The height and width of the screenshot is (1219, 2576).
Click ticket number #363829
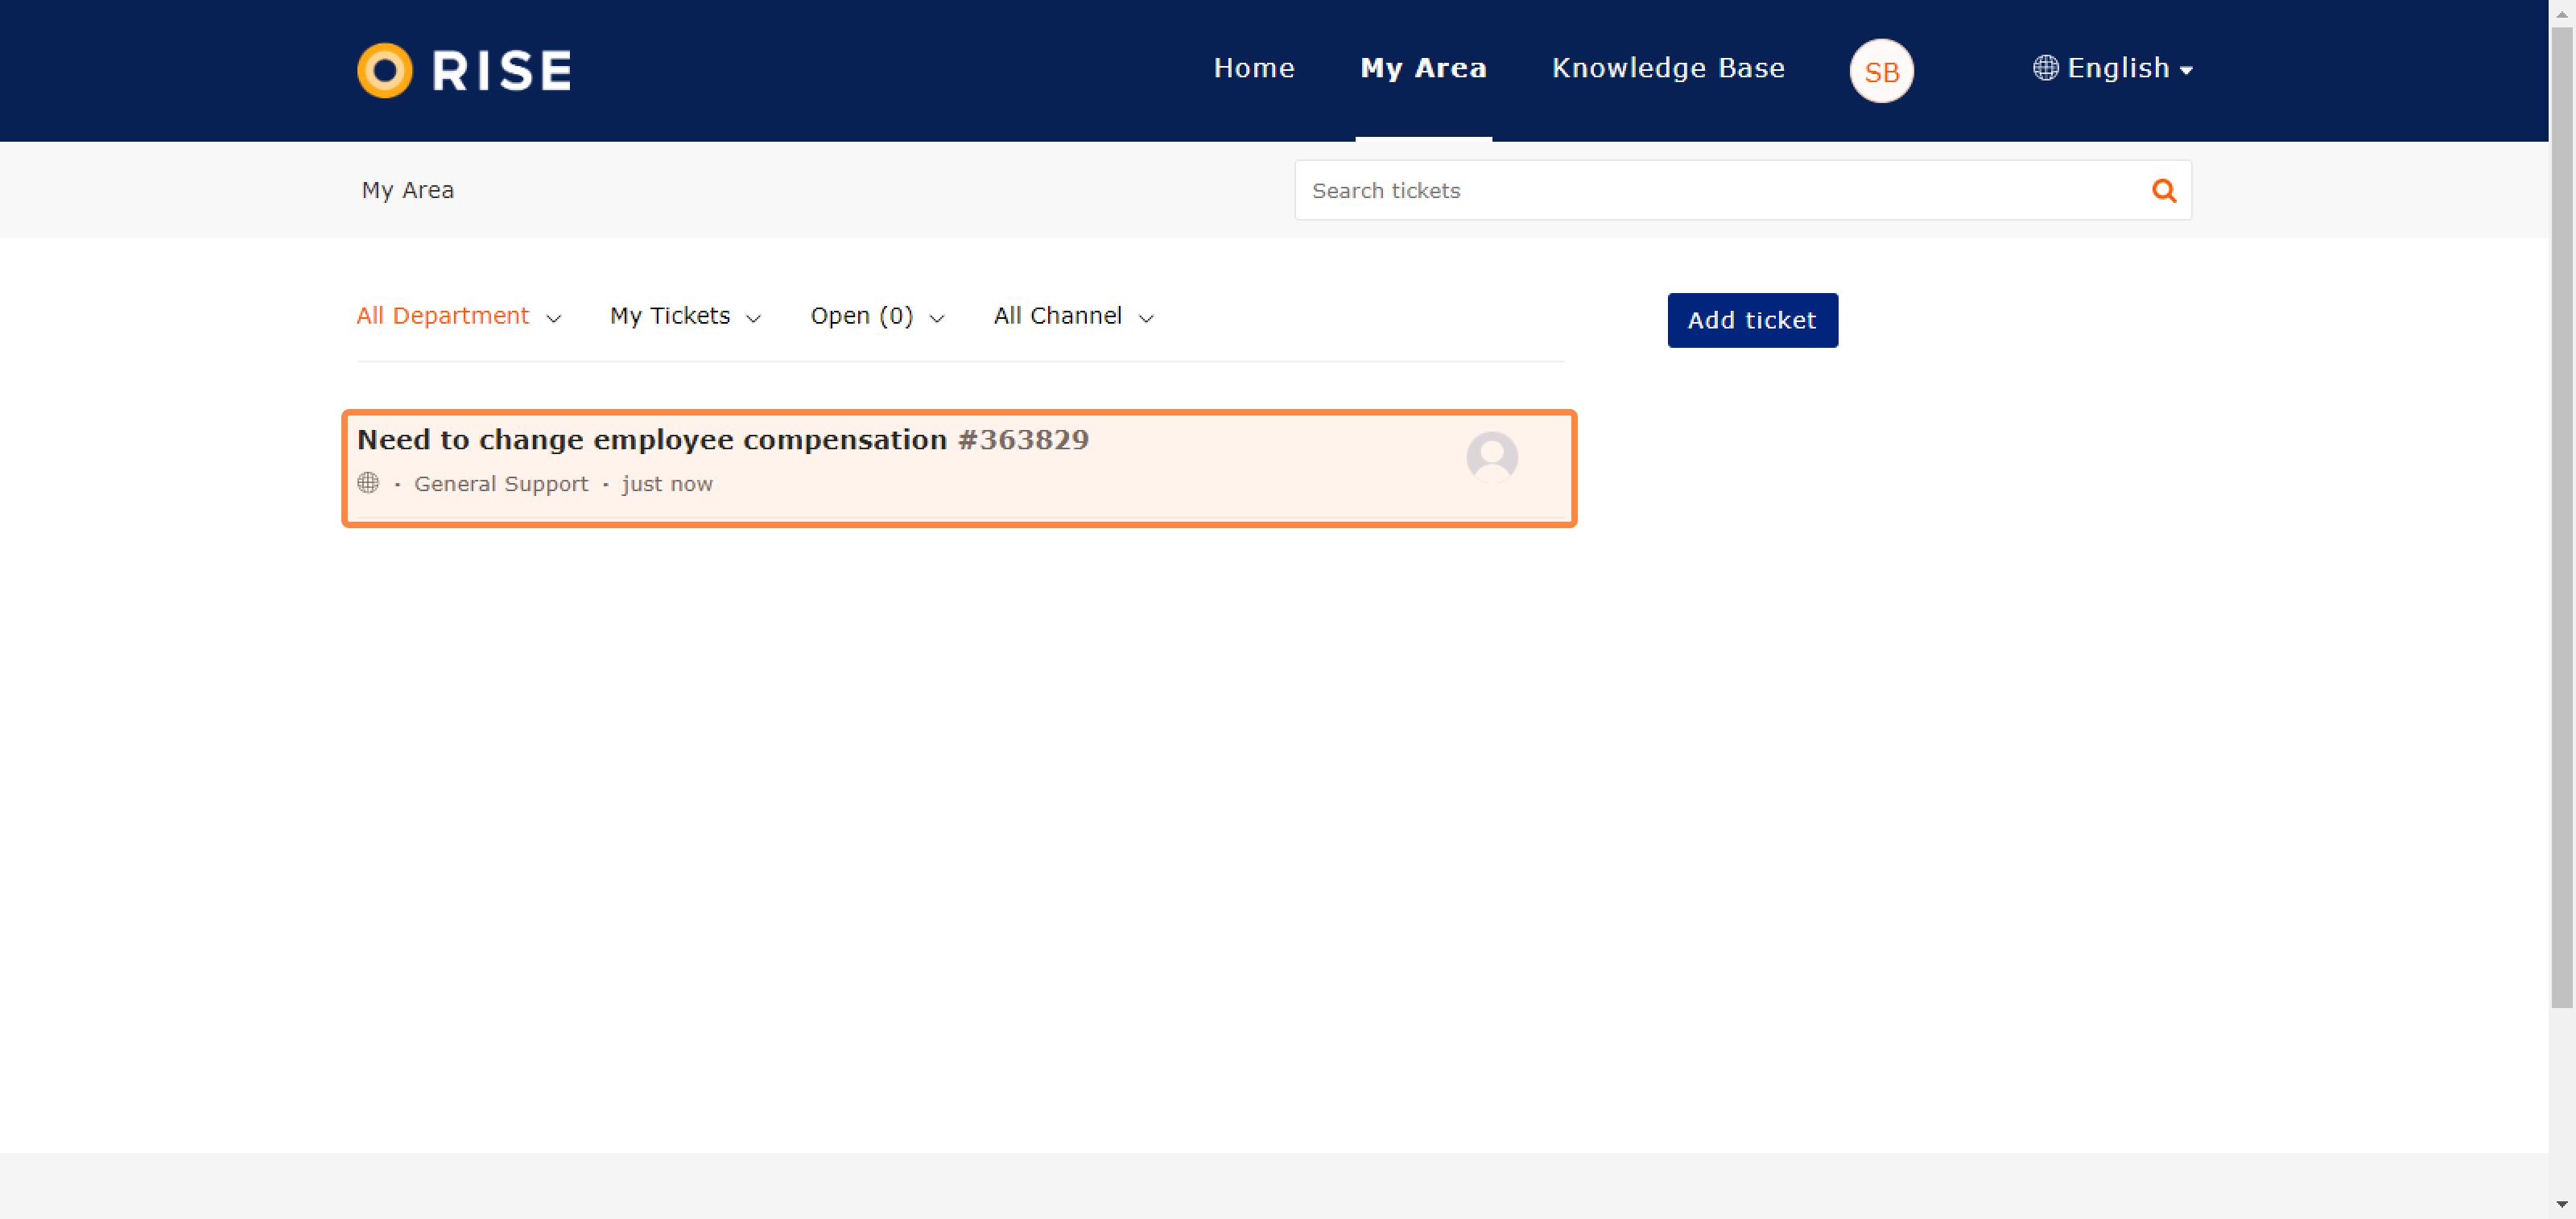tap(1023, 440)
